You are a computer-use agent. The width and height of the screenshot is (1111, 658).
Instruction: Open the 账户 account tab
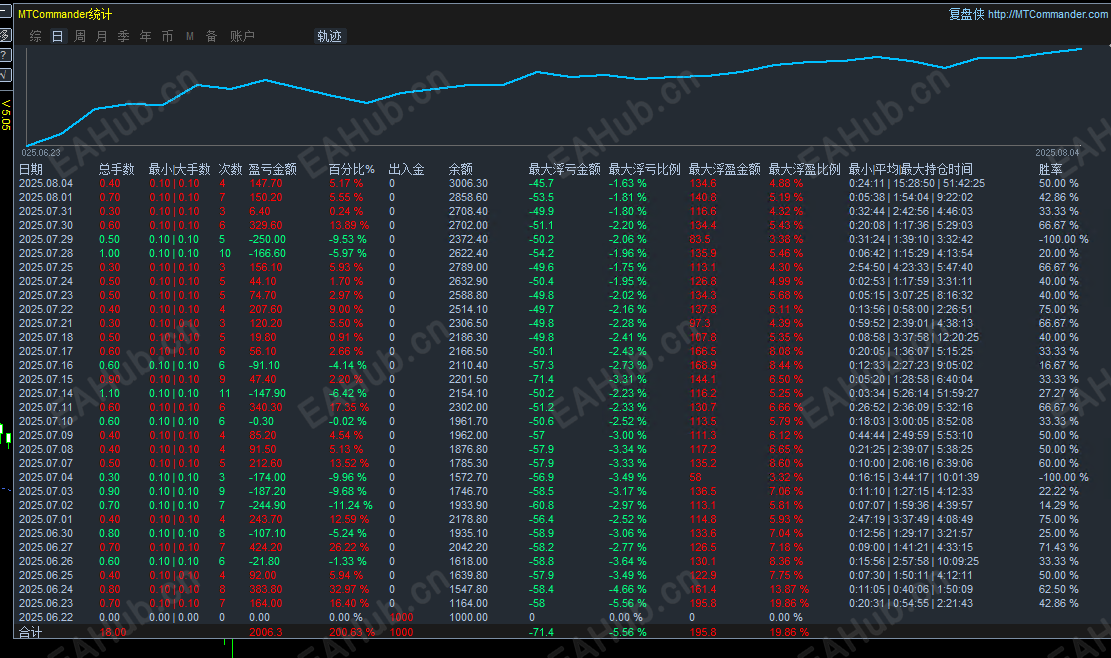point(242,36)
